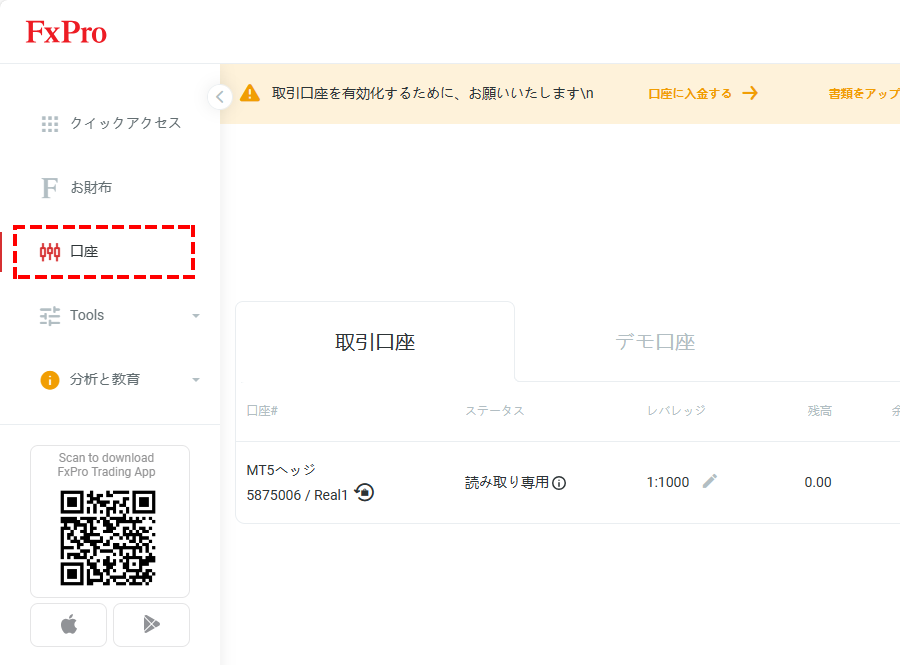Open 分析と教育 menu label
This screenshot has height=665, width=900.
point(105,379)
